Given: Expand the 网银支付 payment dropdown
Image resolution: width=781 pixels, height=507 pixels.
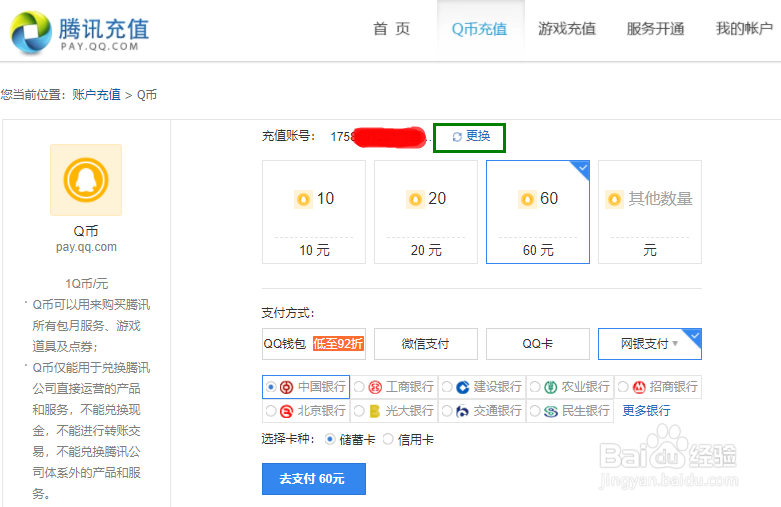Looking at the screenshot, I should pos(649,344).
